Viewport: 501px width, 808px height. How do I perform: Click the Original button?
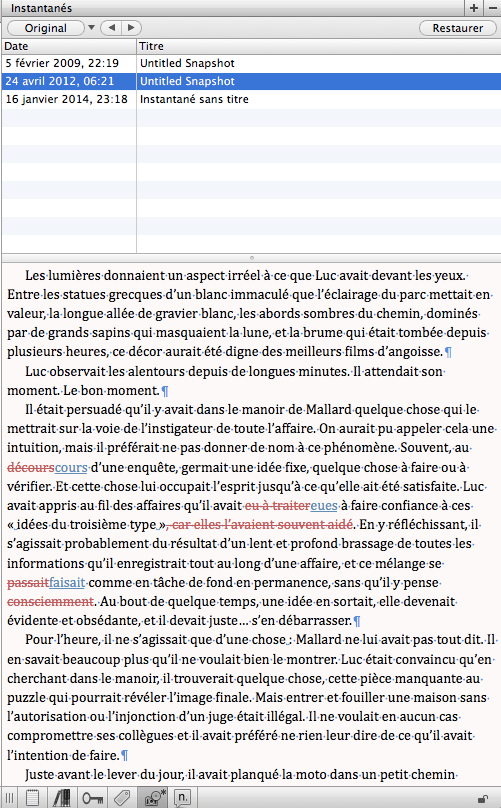(45, 28)
